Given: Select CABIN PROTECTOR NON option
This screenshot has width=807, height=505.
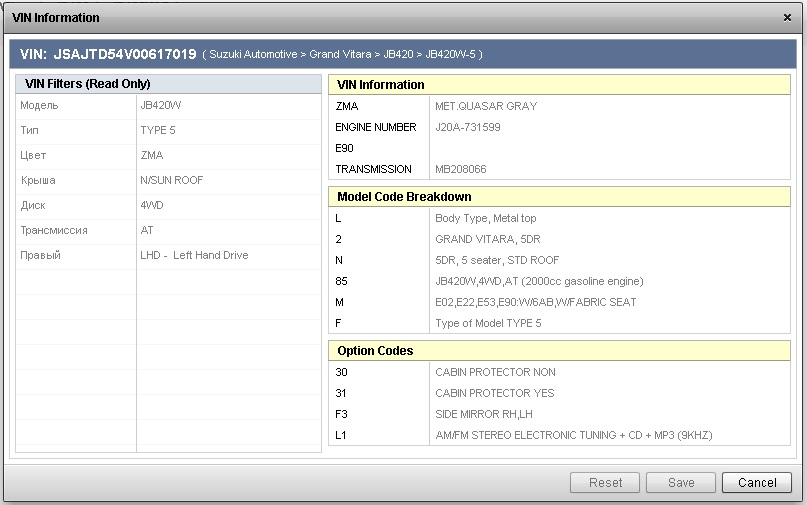Looking at the screenshot, I should tap(495, 372).
